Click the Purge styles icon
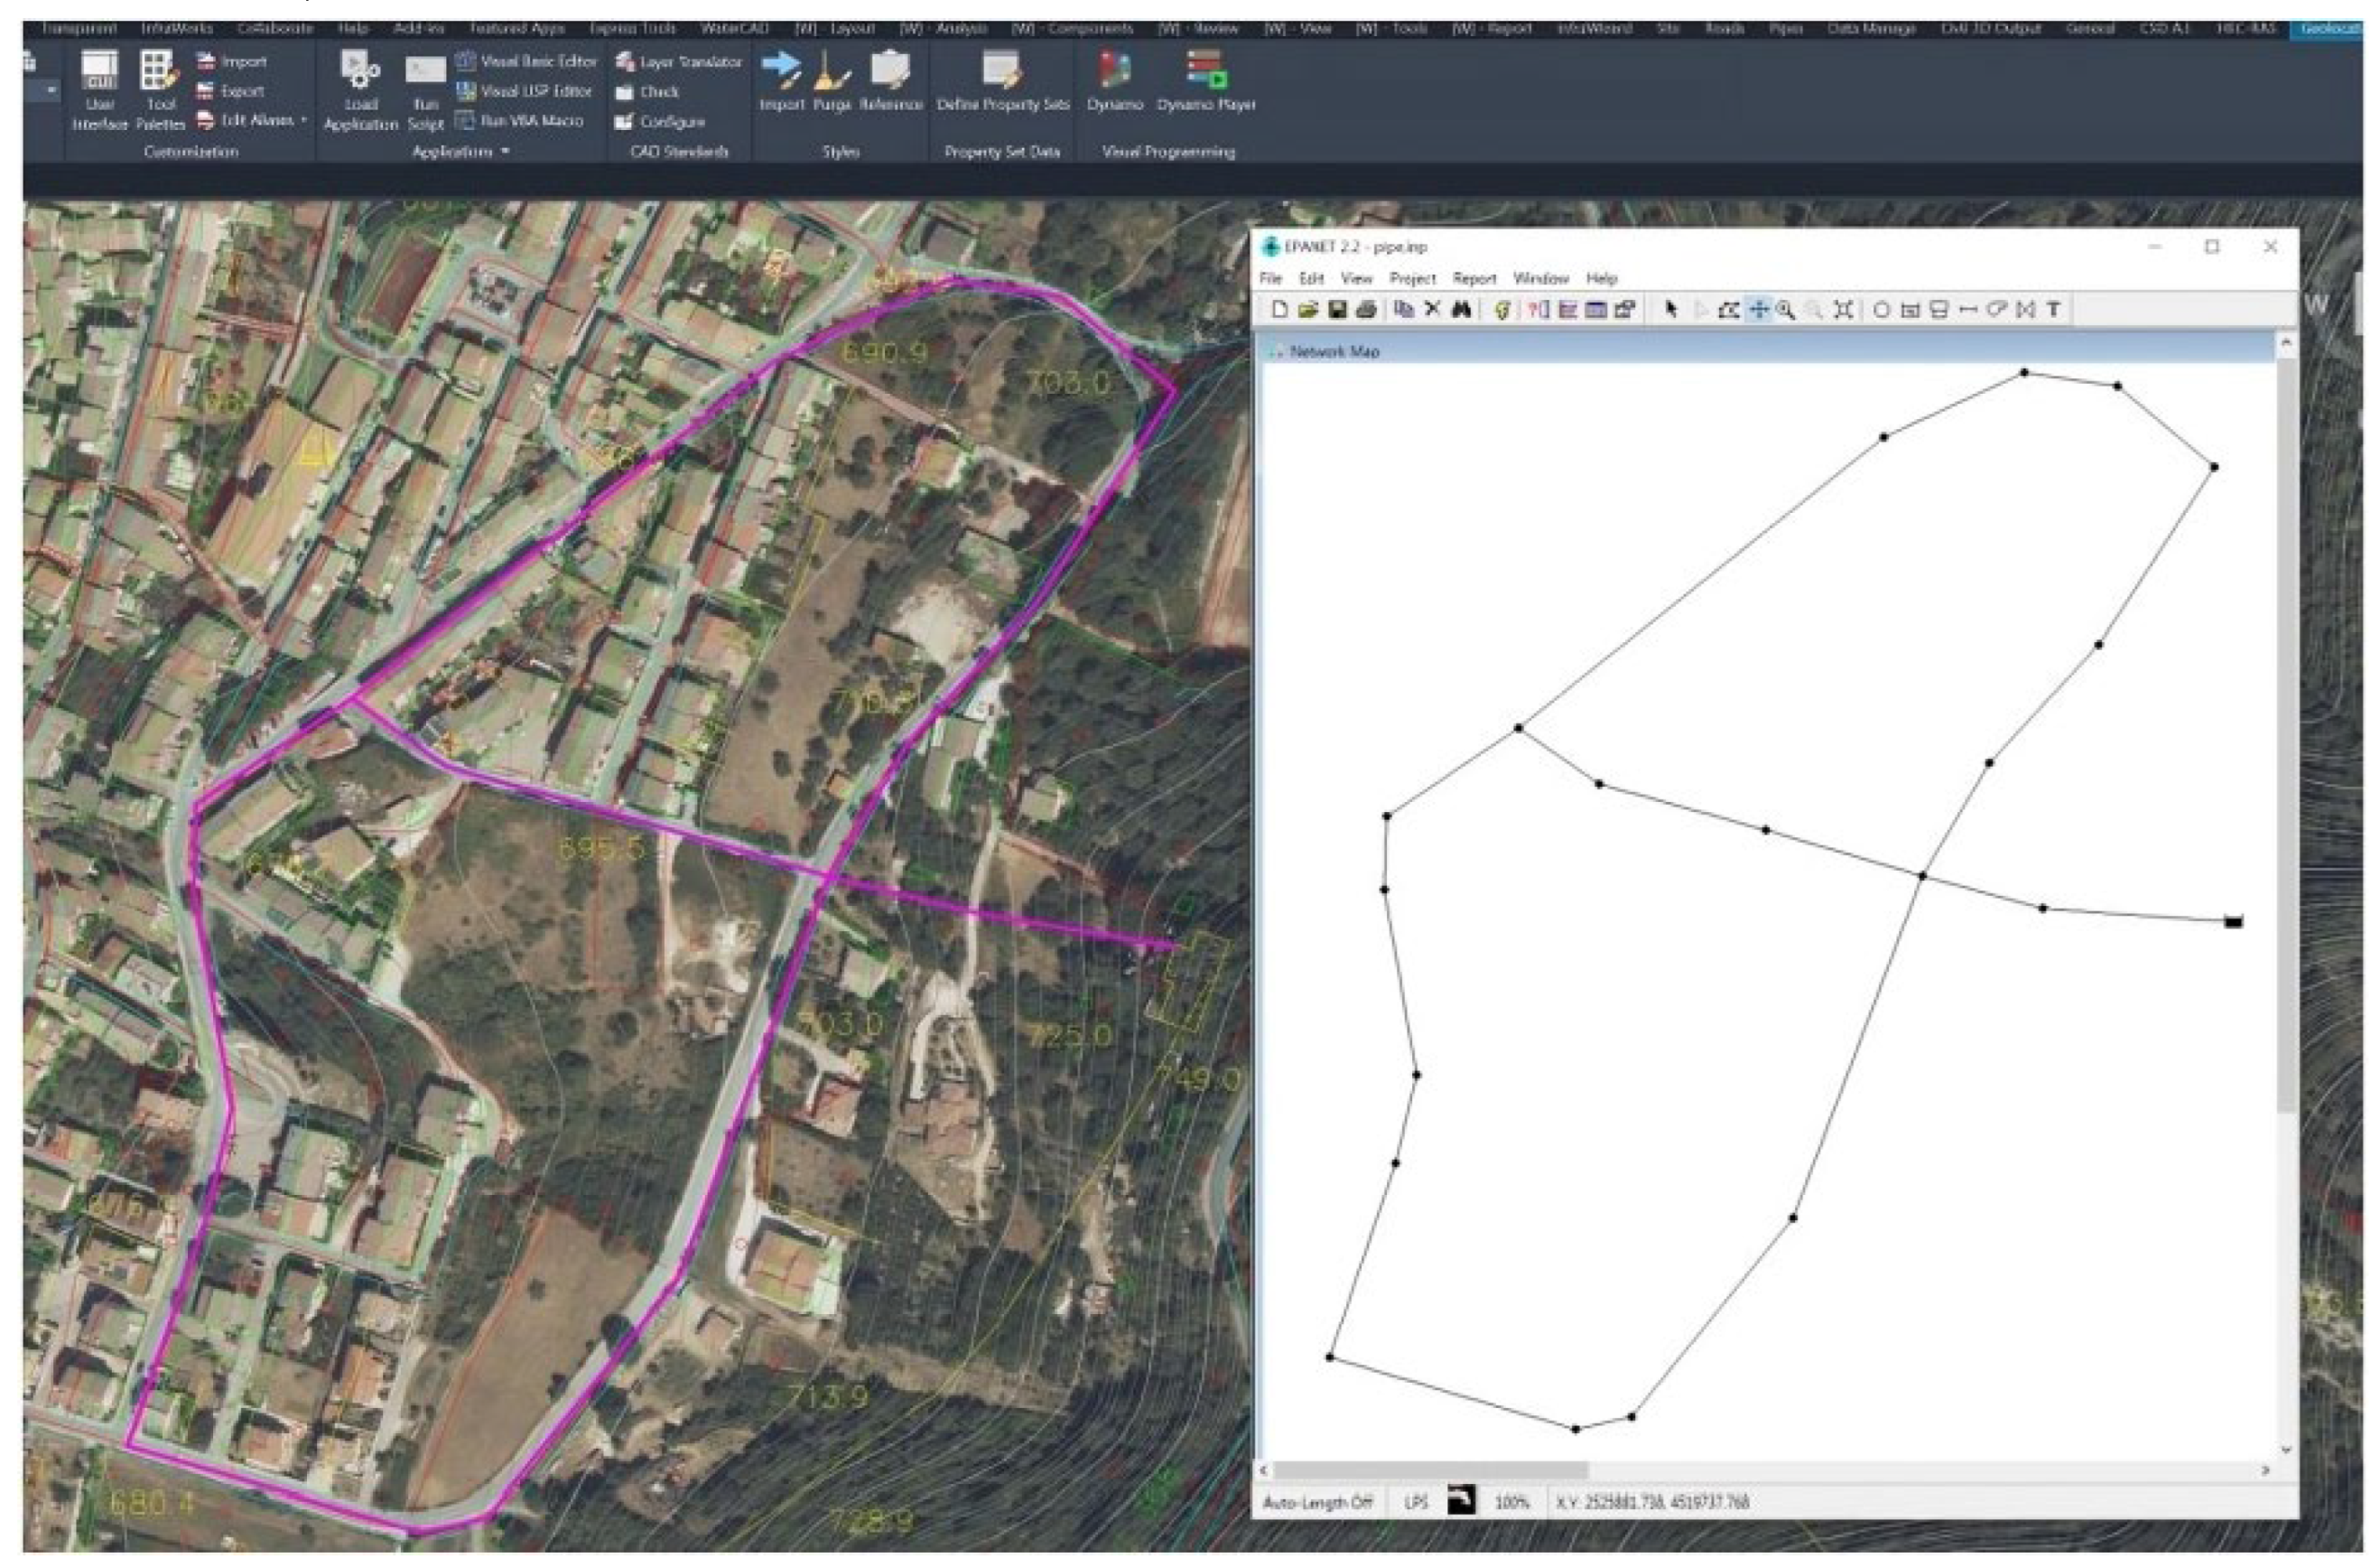This screenshot has width=2380, height=1567. (x=831, y=84)
